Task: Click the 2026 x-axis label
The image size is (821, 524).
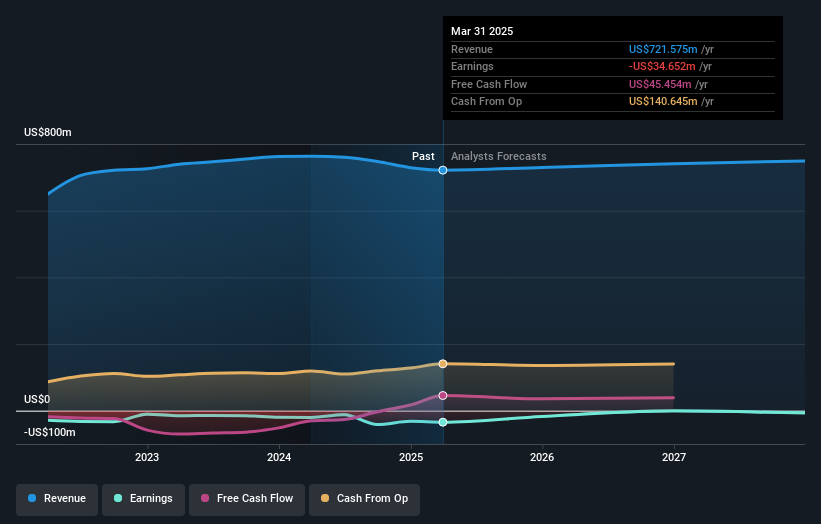Action: point(542,458)
